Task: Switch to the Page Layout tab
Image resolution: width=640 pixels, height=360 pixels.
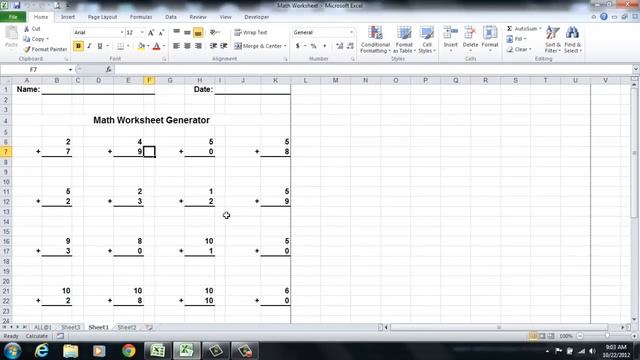Action: click(x=102, y=17)
